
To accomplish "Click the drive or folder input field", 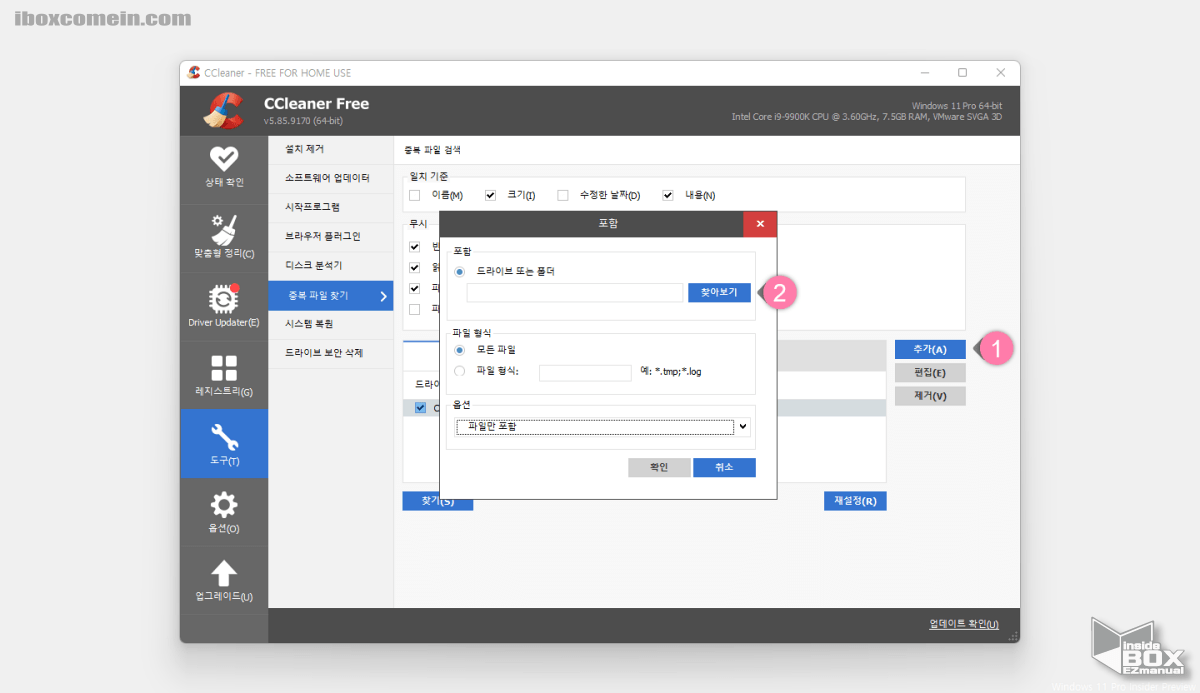I will [x=575, y=292].
